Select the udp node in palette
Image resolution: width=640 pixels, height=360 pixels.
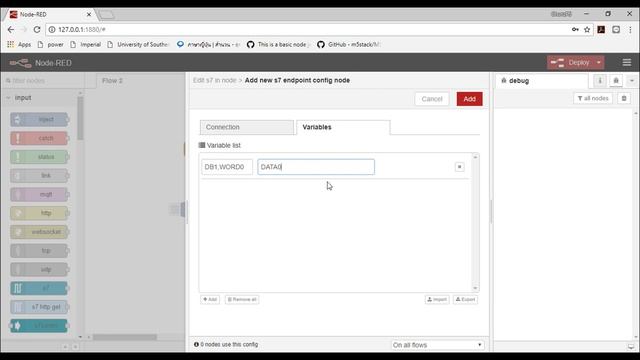(39, 269)
